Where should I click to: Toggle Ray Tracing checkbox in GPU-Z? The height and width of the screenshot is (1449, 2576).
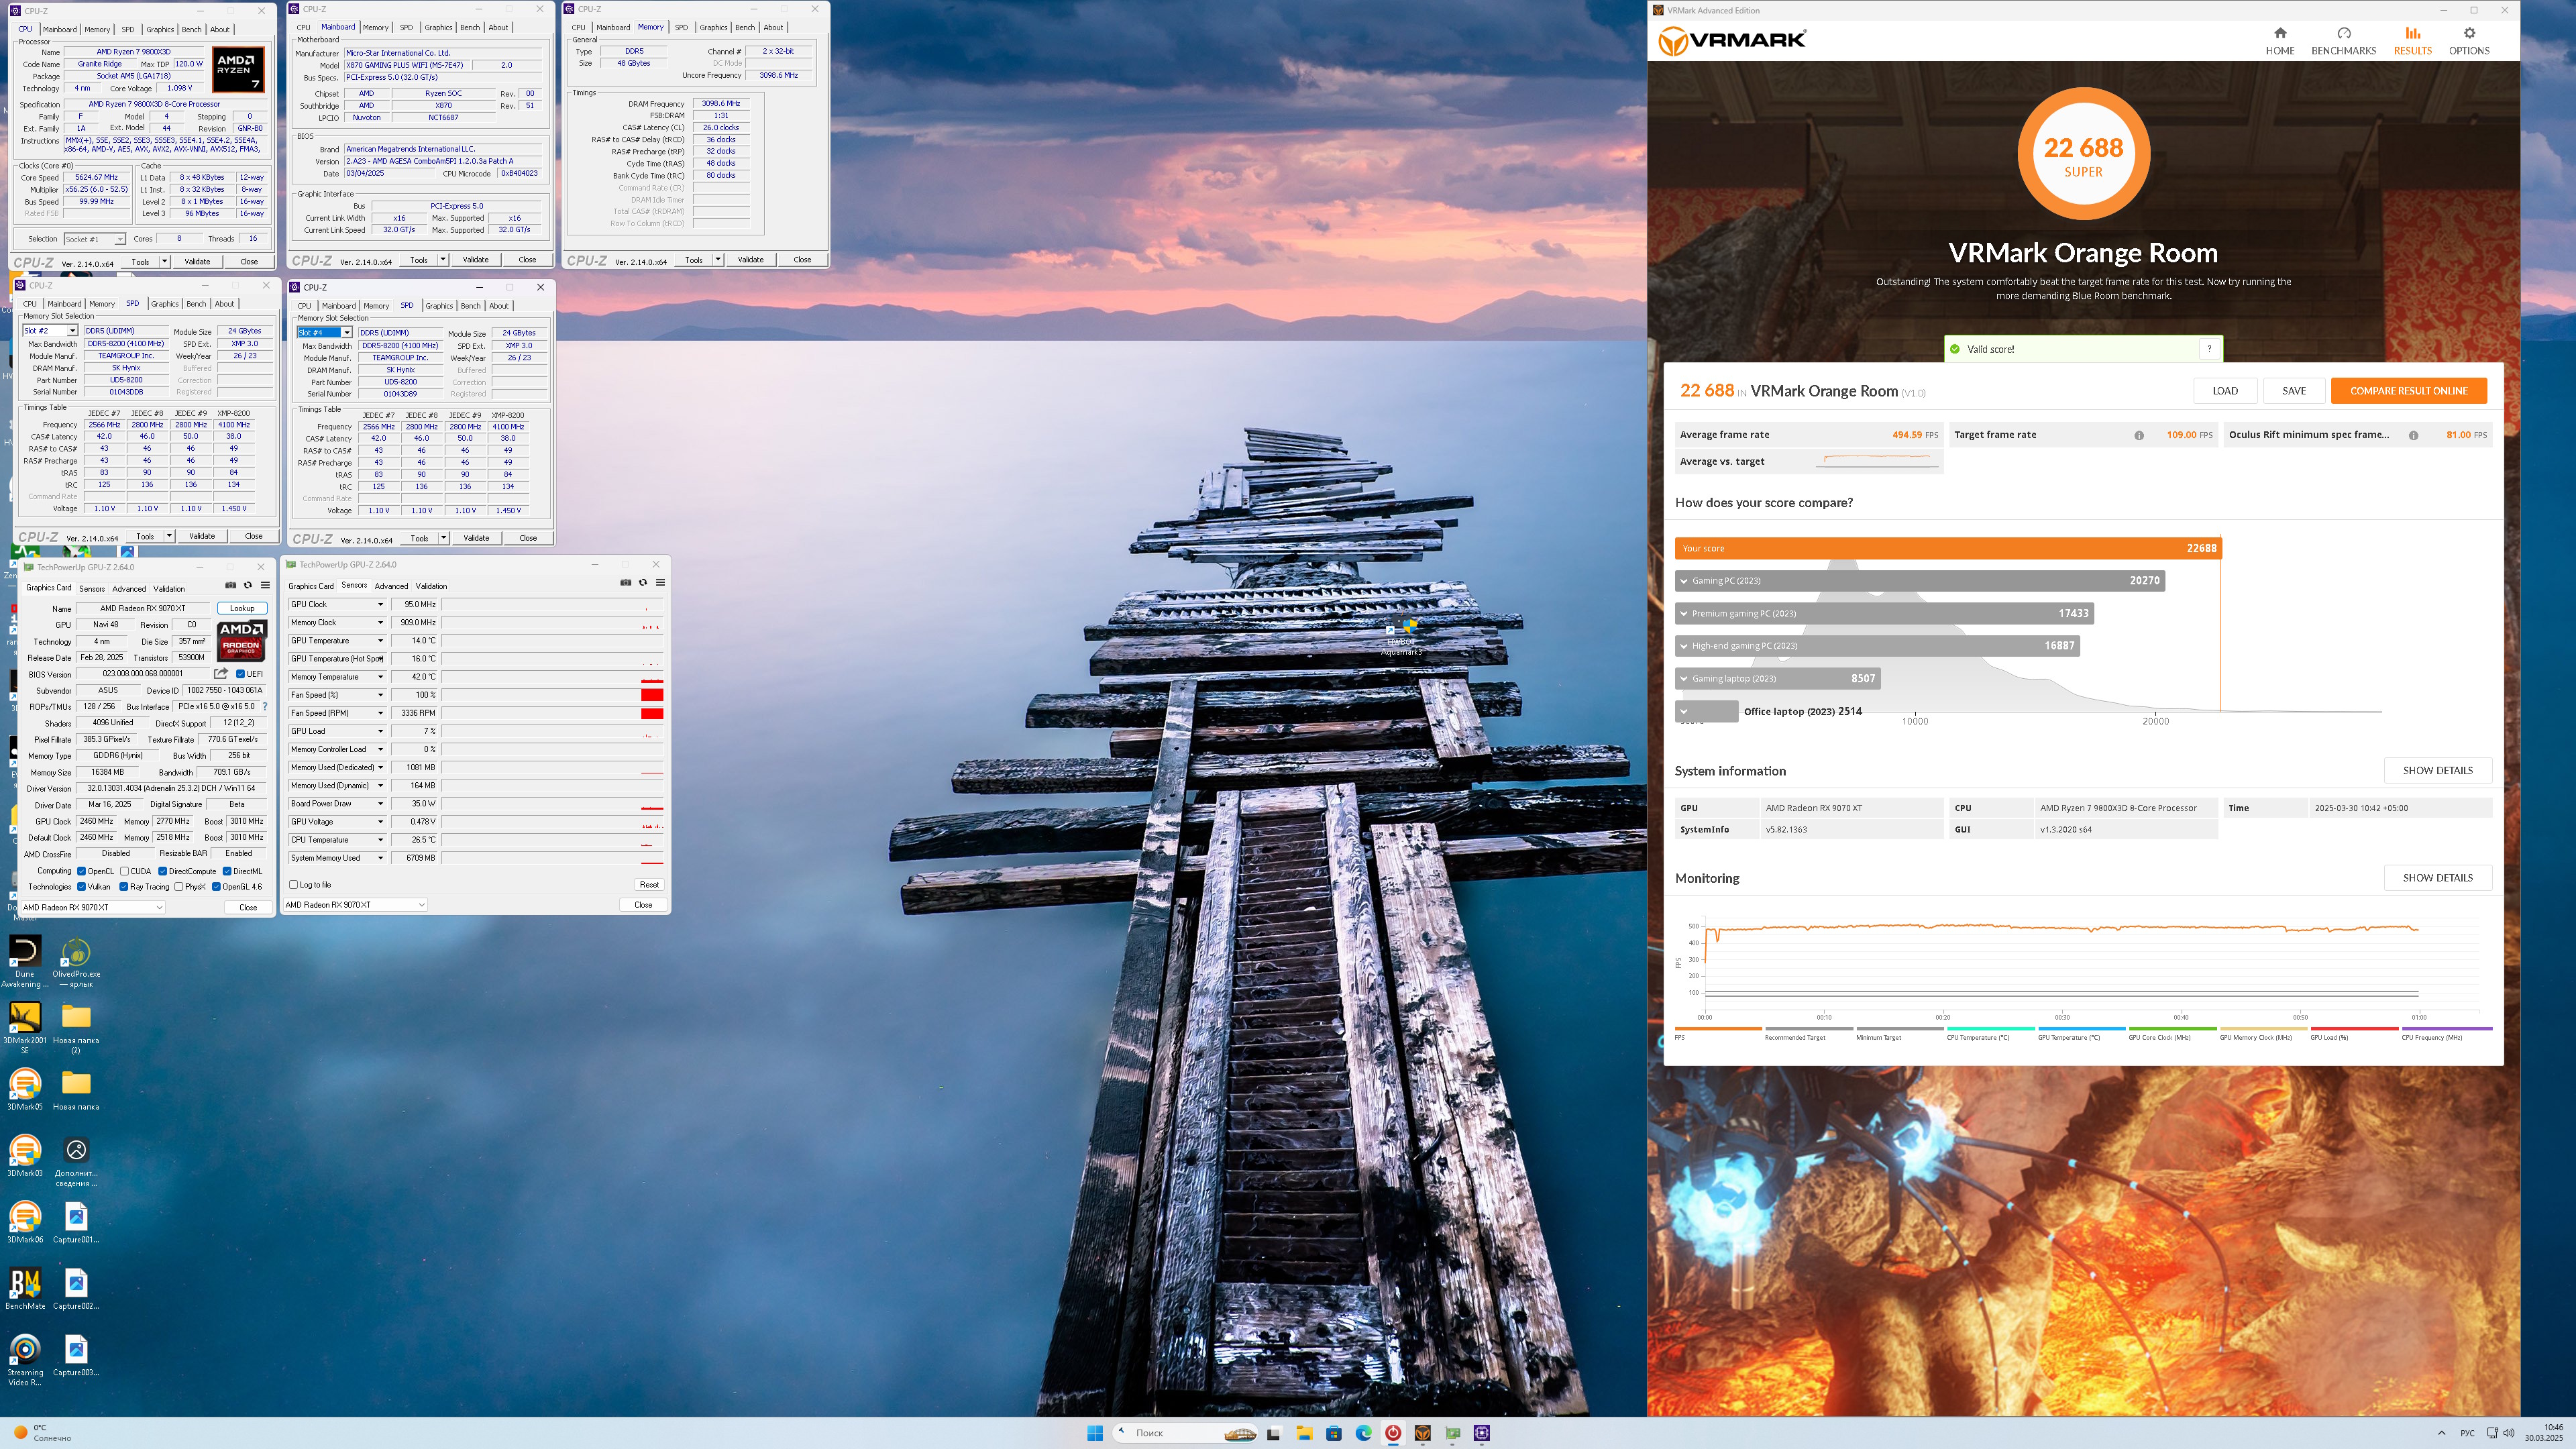[x=124, y=887]
